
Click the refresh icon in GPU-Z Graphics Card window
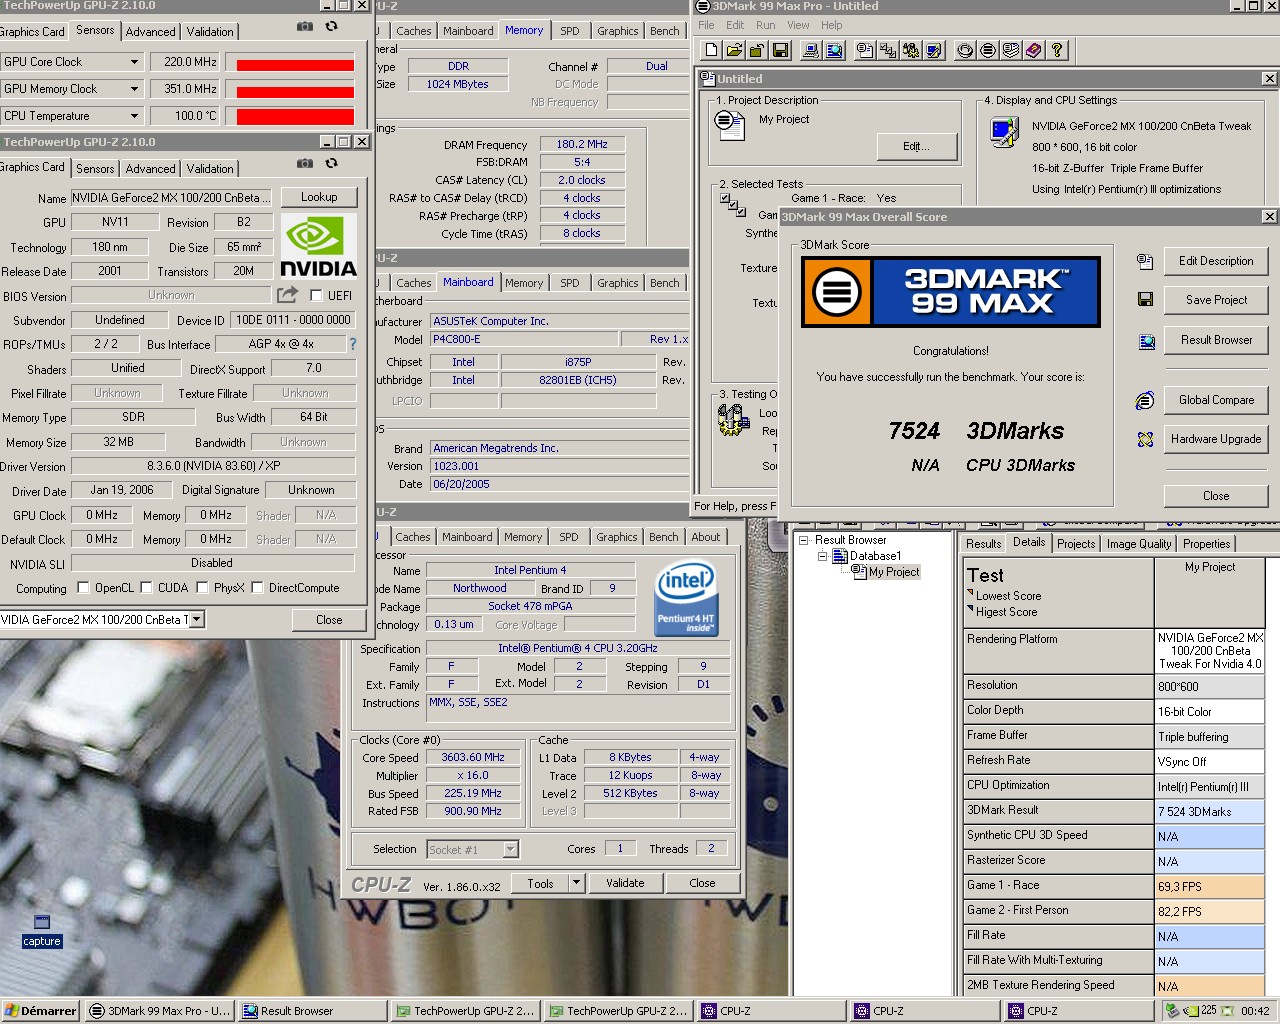331,163
